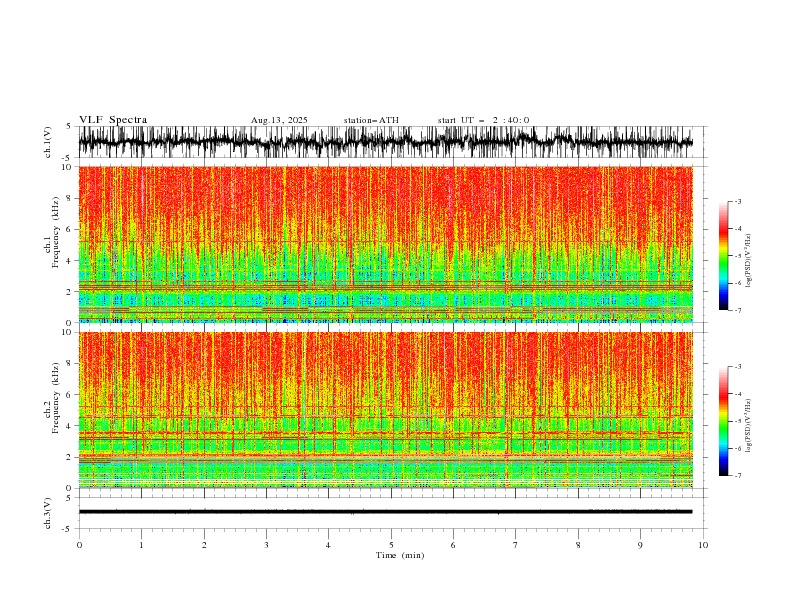The image size is (792, 612).
Task: Click the 'station=ATH' label
Action: [x=371, y=120]
